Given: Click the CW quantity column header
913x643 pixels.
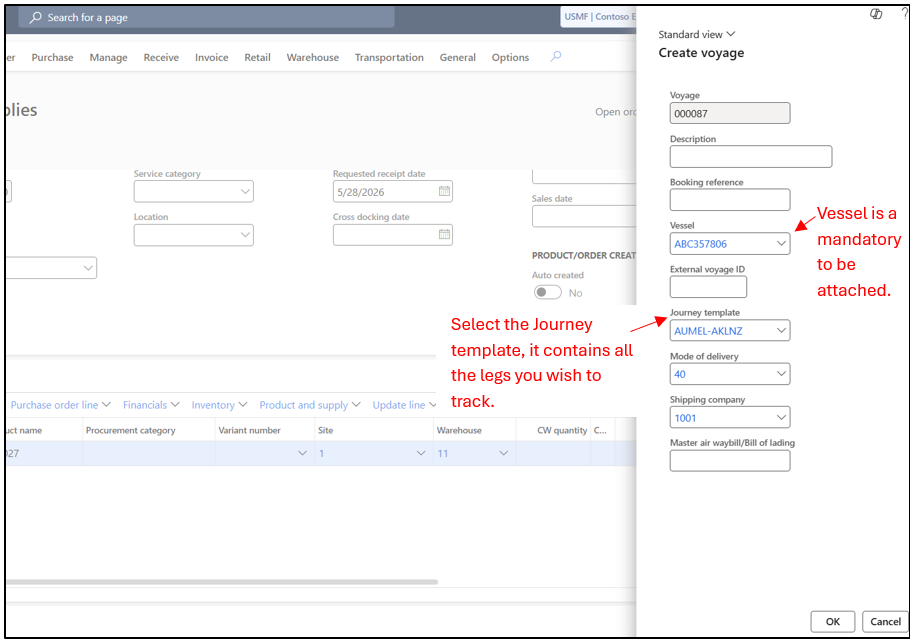Looking at the screenshot, I should point(561,430).
